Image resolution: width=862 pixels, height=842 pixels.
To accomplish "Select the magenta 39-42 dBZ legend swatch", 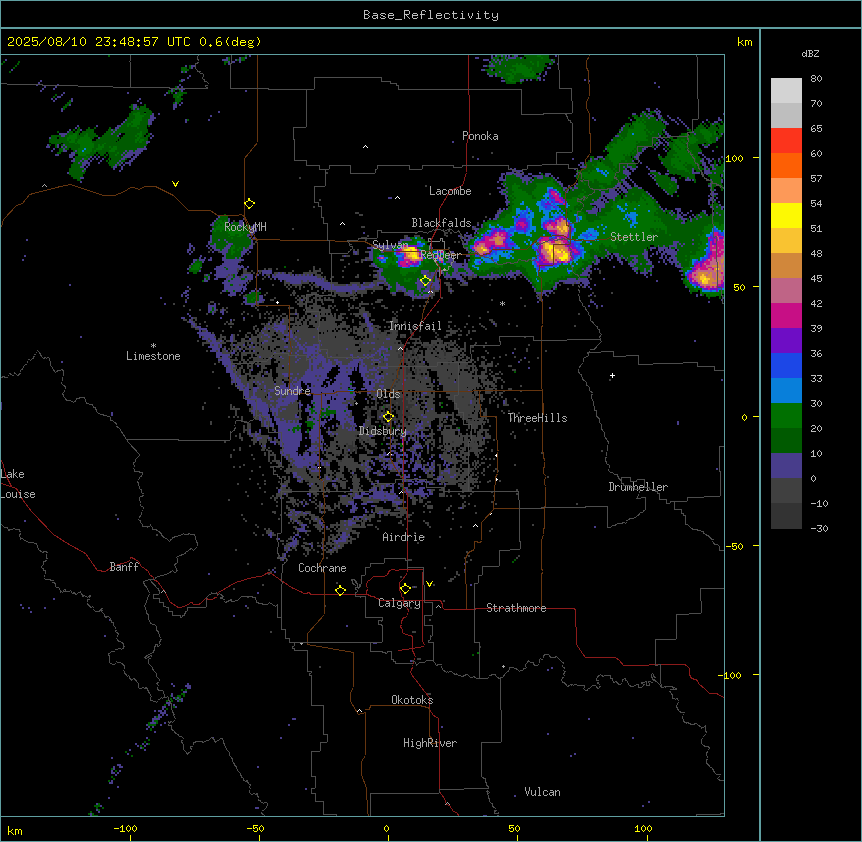I will coord(786,315).
